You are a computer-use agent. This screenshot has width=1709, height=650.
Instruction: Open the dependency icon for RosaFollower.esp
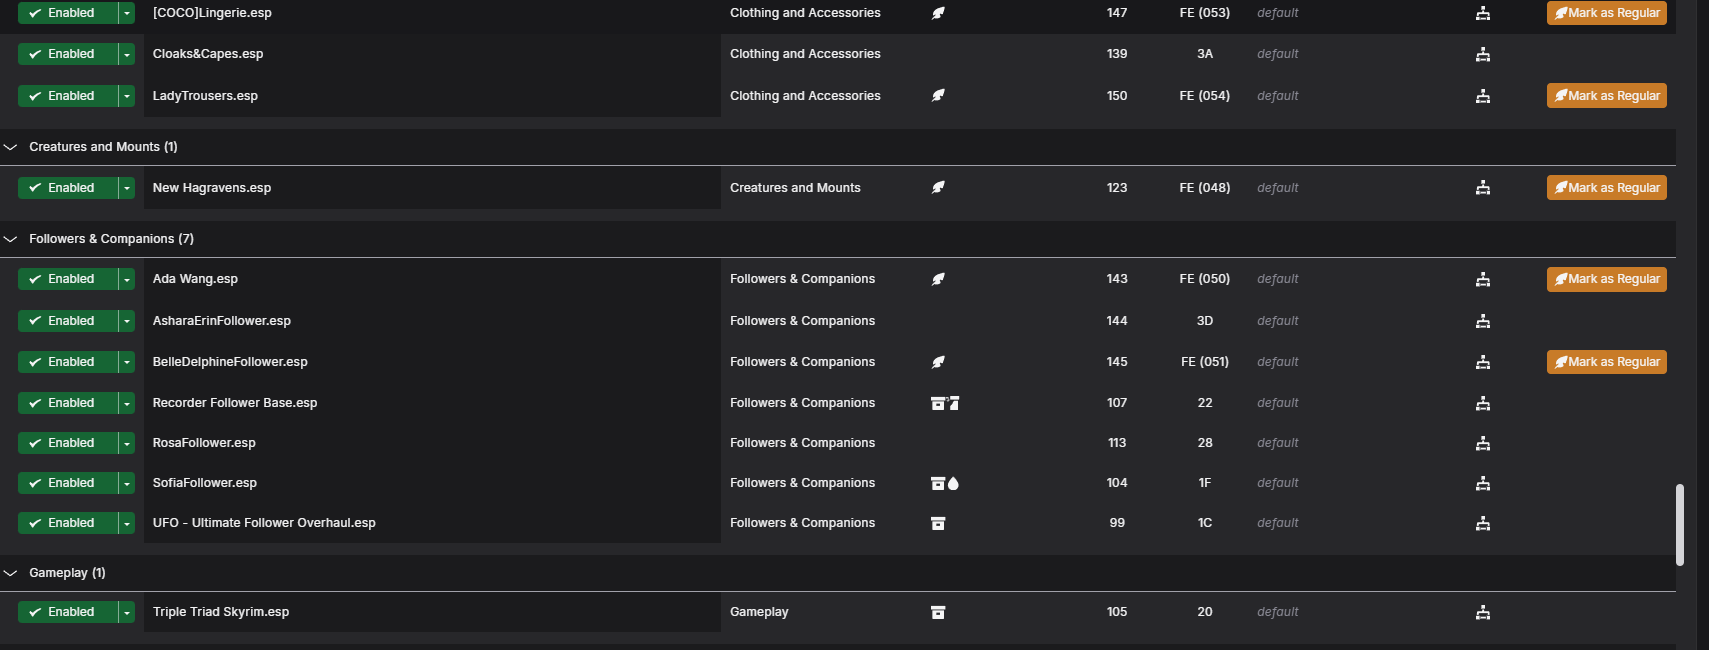pos(1483,443)
